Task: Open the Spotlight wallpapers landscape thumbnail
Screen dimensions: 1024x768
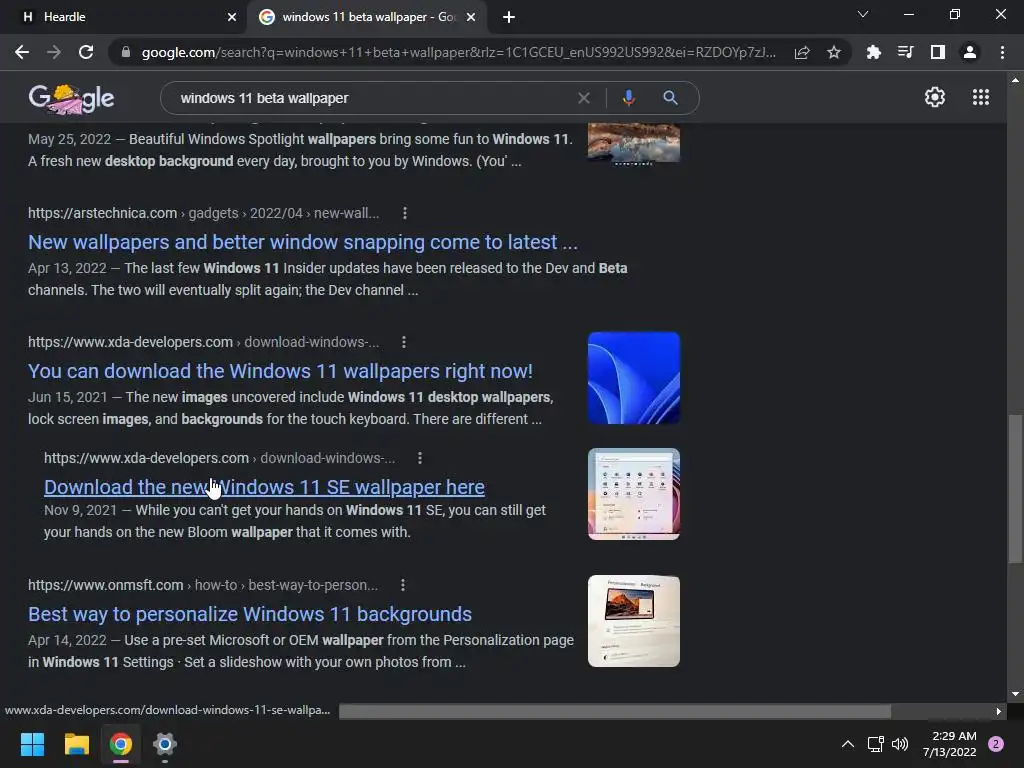Action: point(633,143)
